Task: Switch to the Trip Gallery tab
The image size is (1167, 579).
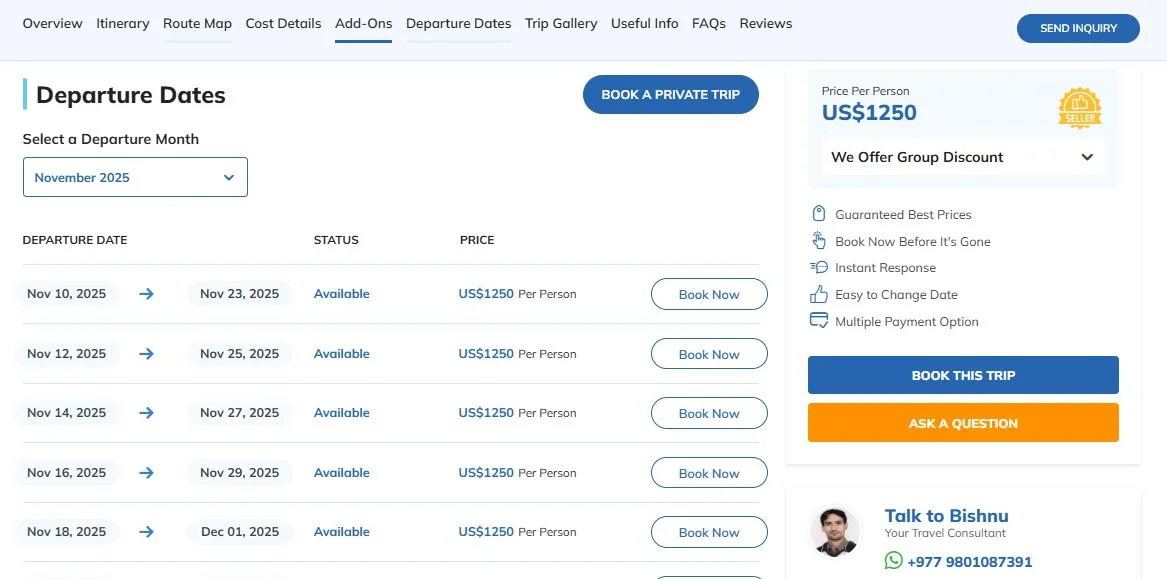Action: (561, 23)
